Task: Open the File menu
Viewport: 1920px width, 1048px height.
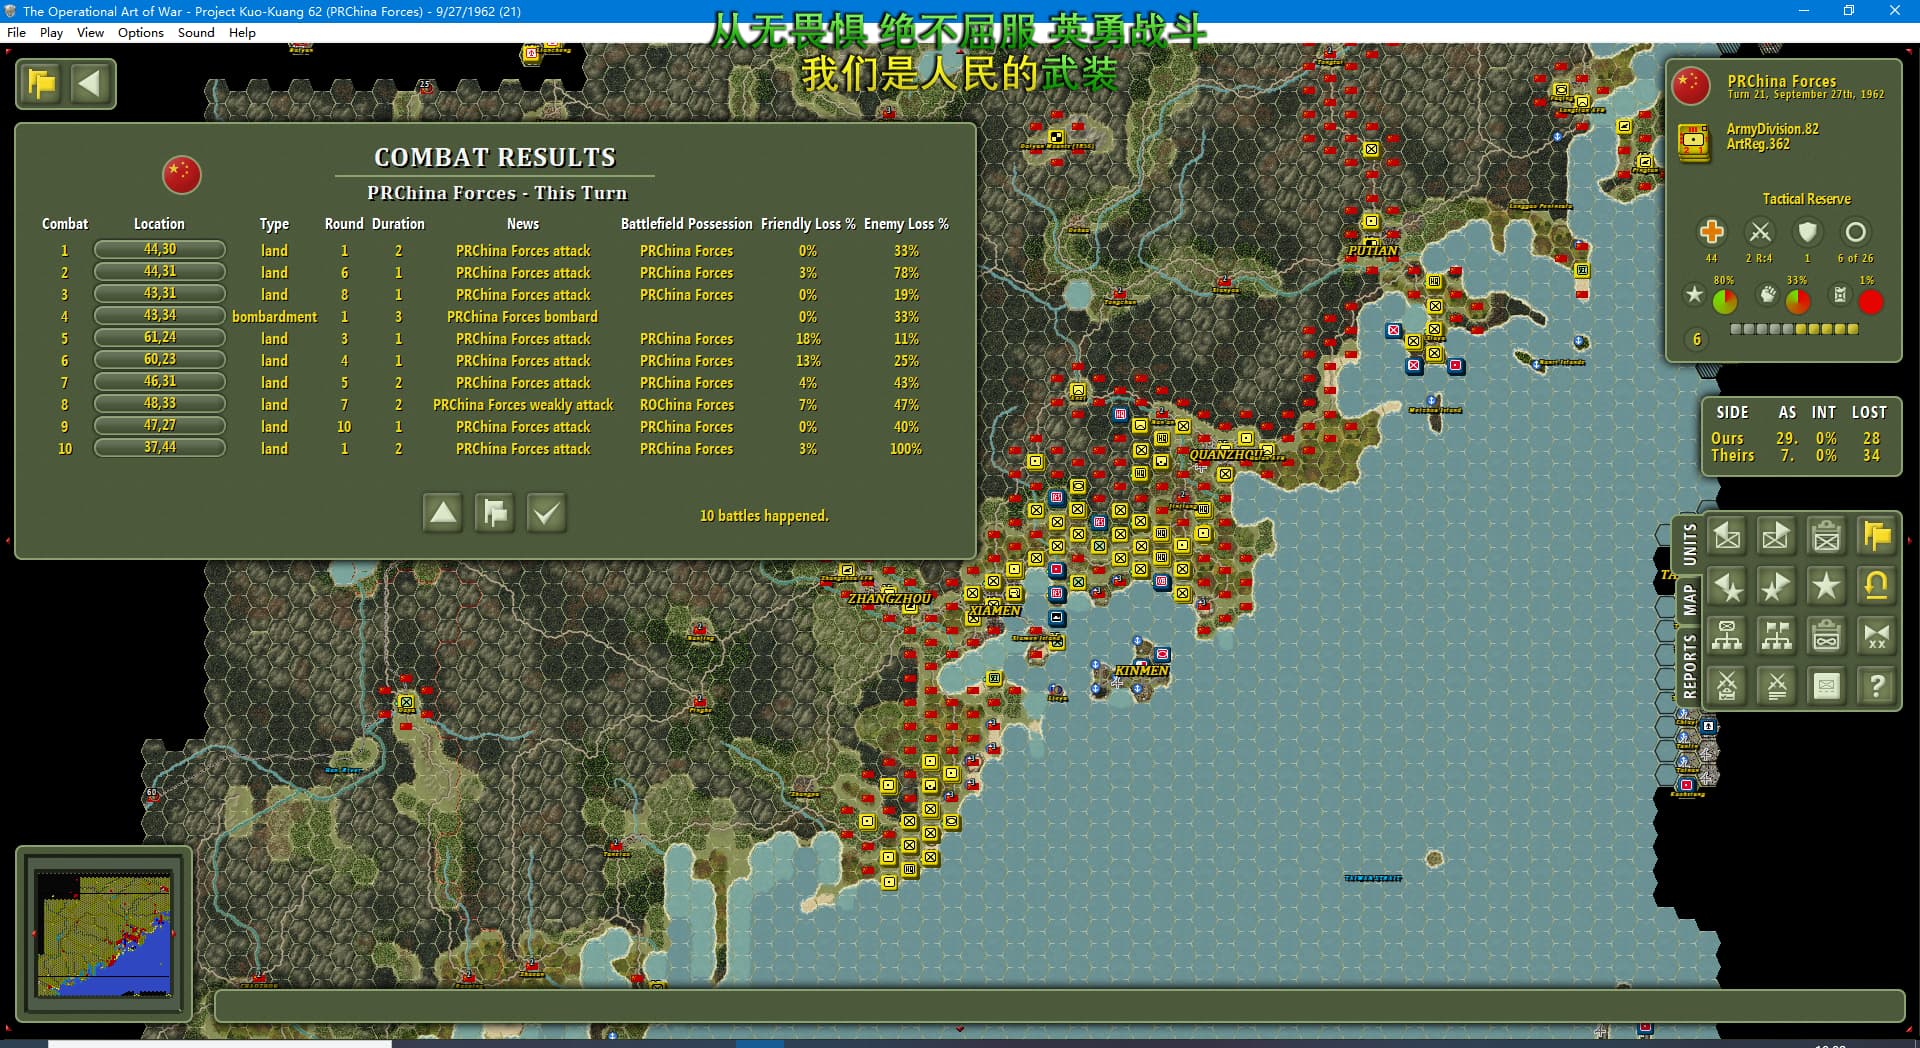Action: click(17, 32)
